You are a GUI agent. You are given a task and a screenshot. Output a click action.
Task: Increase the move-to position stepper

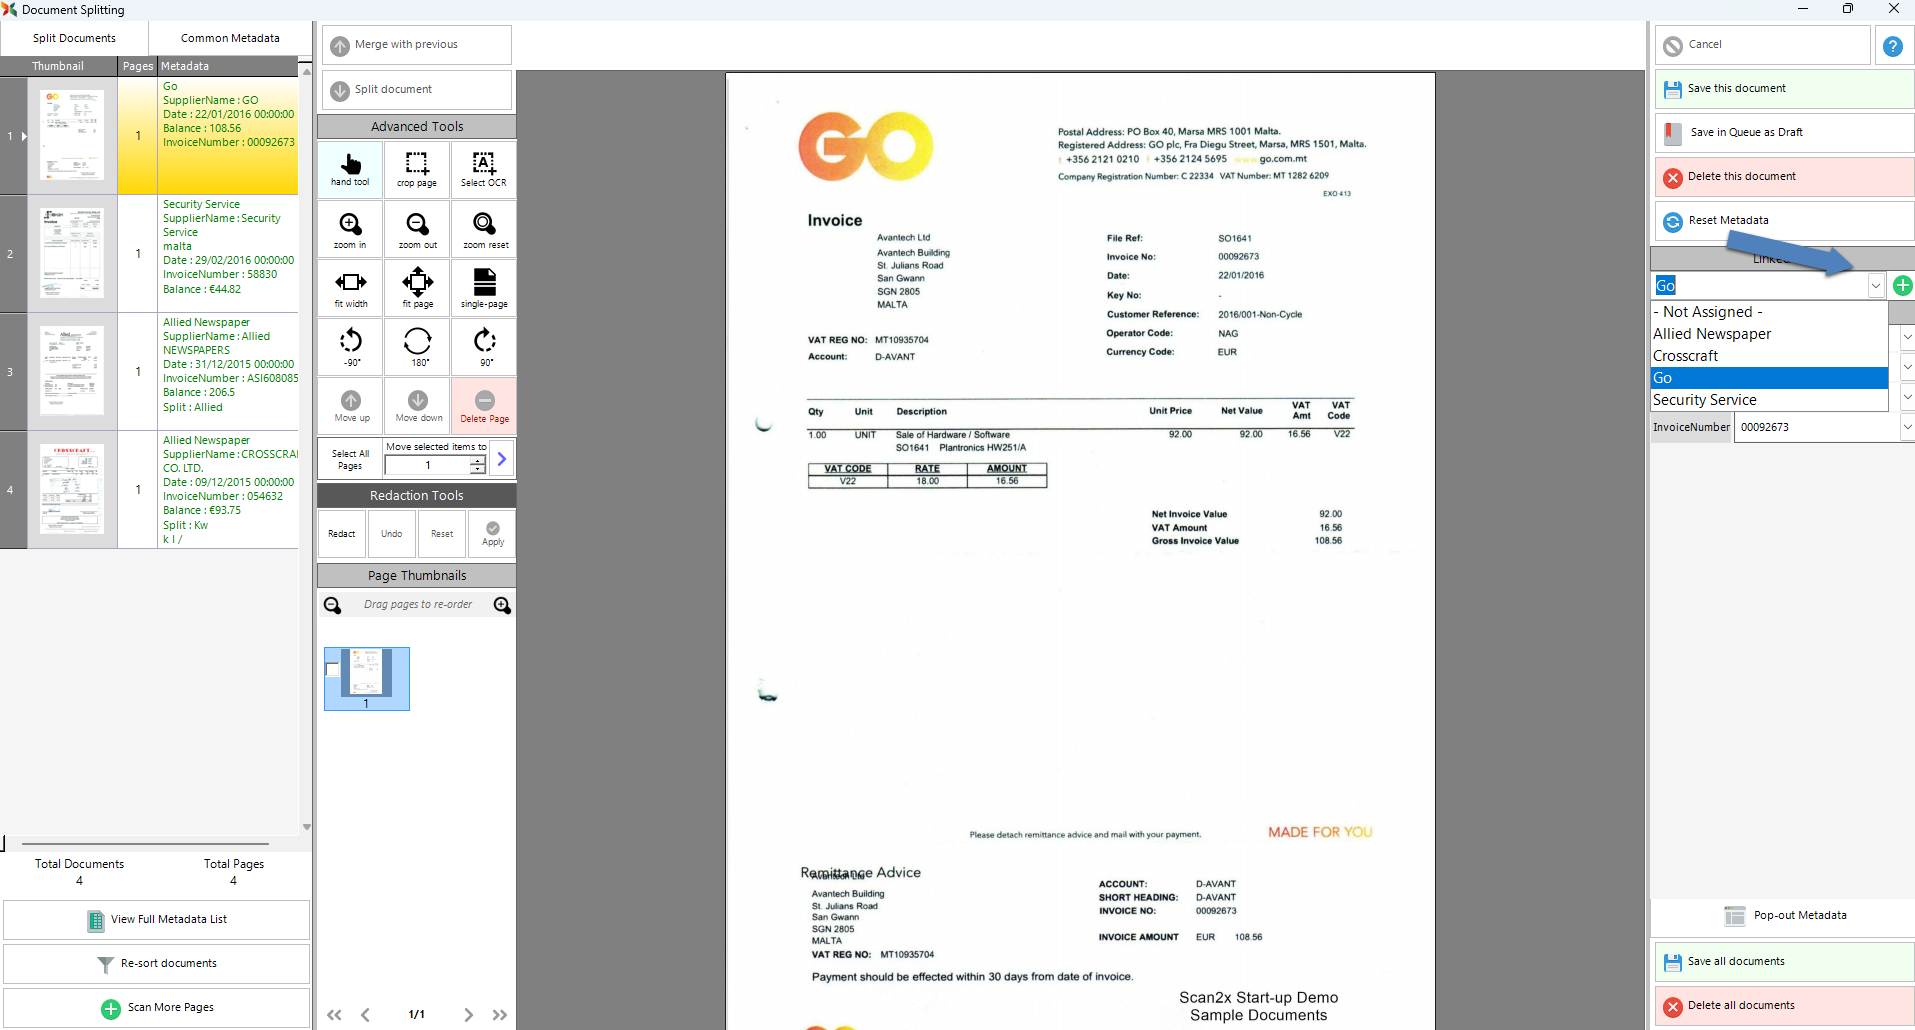478,461
